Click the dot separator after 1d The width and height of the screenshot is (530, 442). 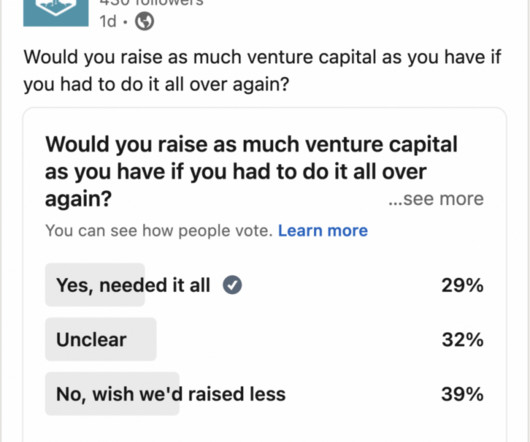(125, 22)
